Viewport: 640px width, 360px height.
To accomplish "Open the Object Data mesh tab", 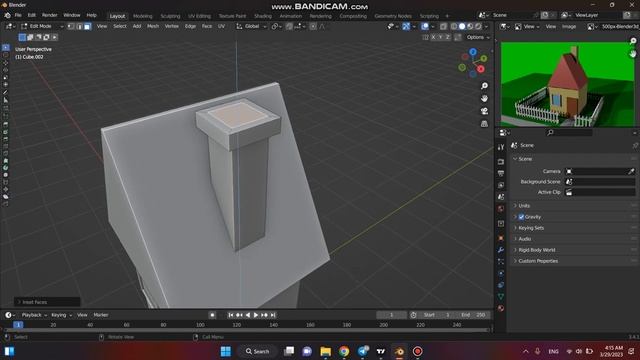I will 501,296.
